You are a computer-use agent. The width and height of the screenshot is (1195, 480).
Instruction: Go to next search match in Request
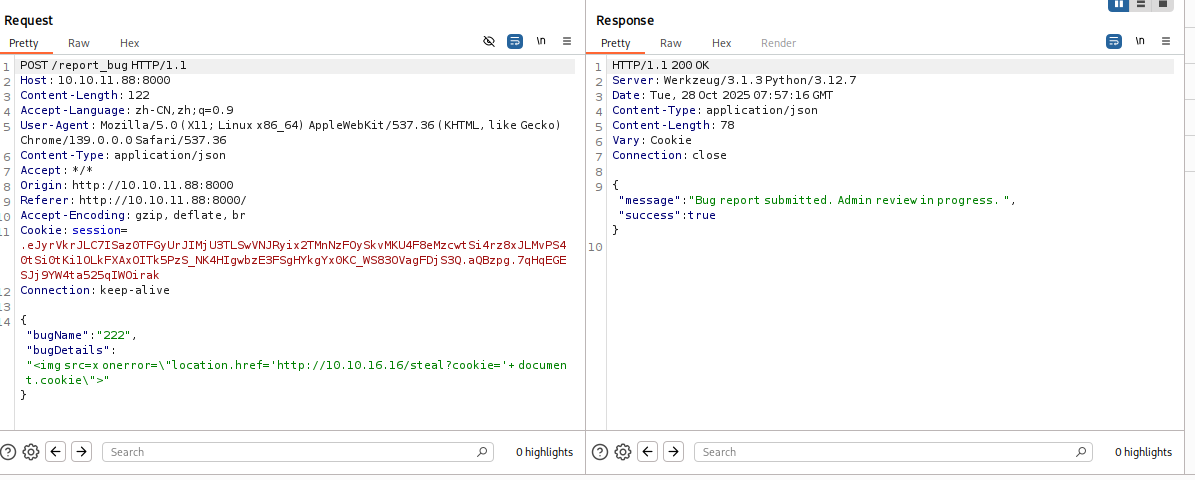tap(82, 452)
